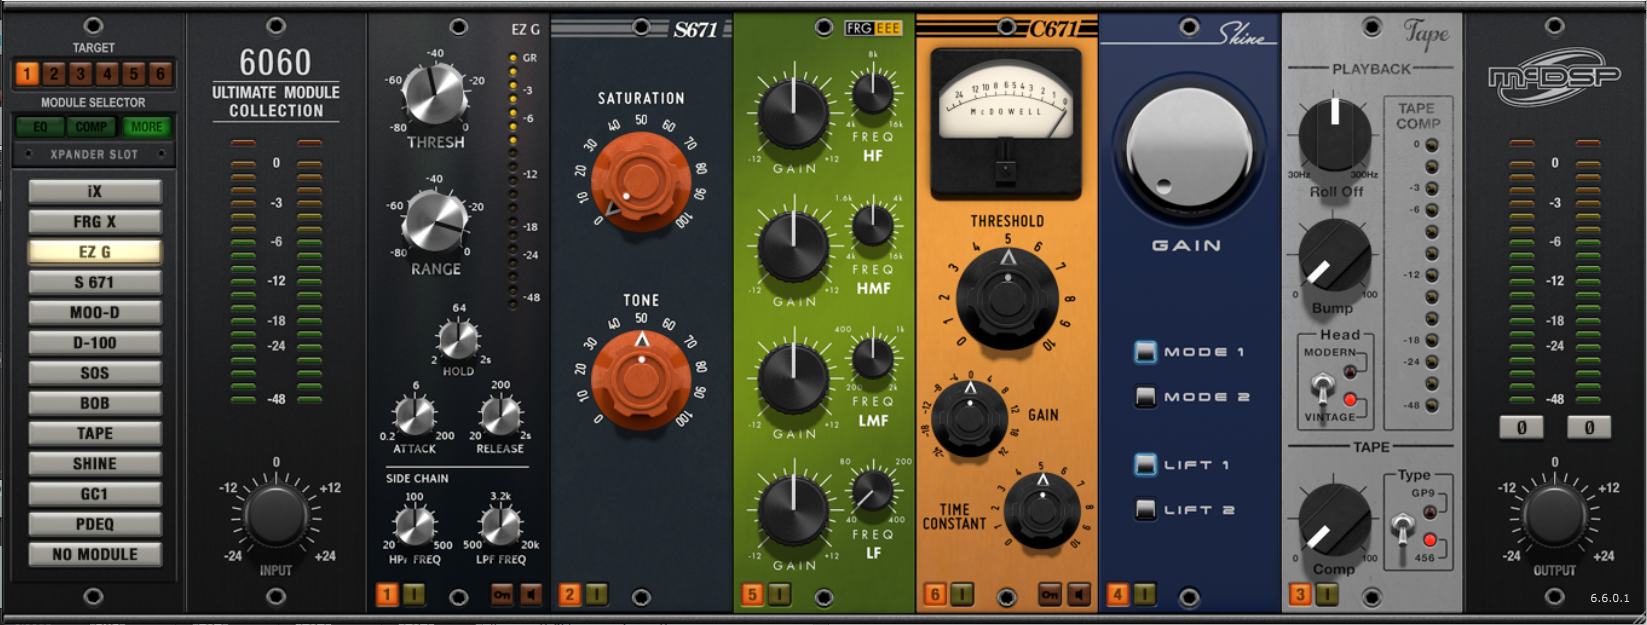Click the EZ G RANGE knob
This screenshot has height=625, width=1647.
click(x=435, y=222)
